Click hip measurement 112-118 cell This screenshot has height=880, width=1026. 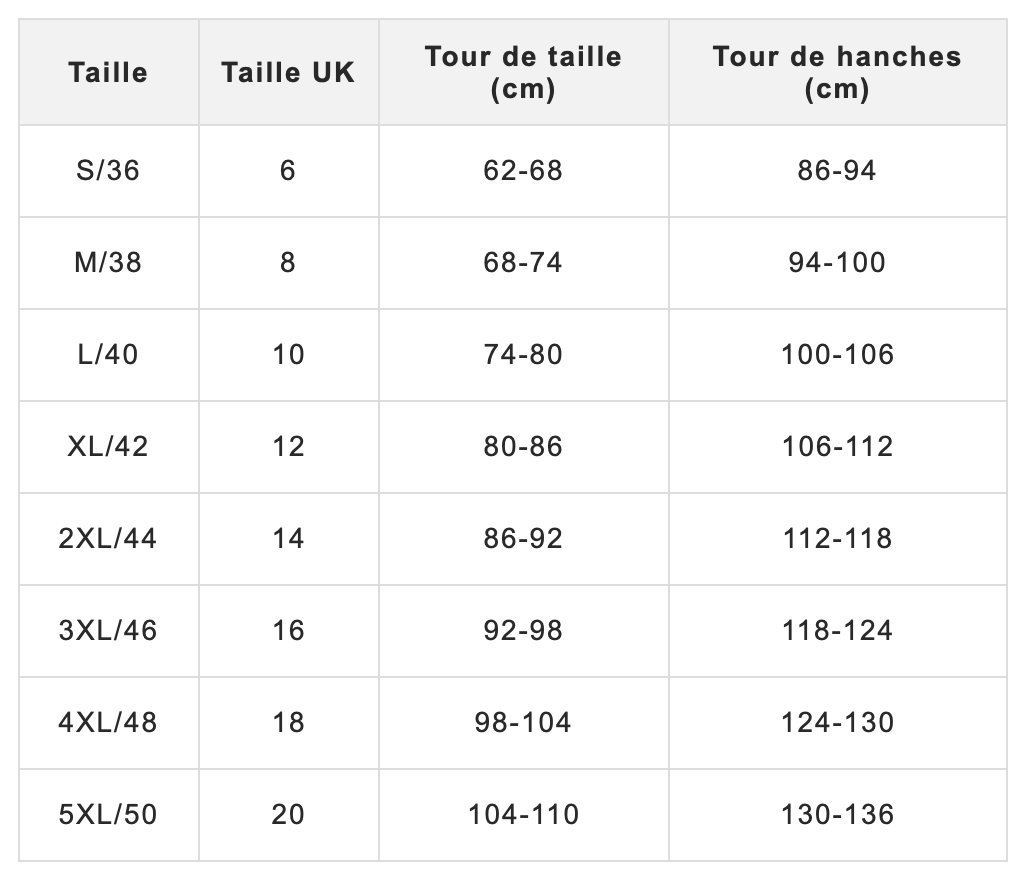coord(838,539)
